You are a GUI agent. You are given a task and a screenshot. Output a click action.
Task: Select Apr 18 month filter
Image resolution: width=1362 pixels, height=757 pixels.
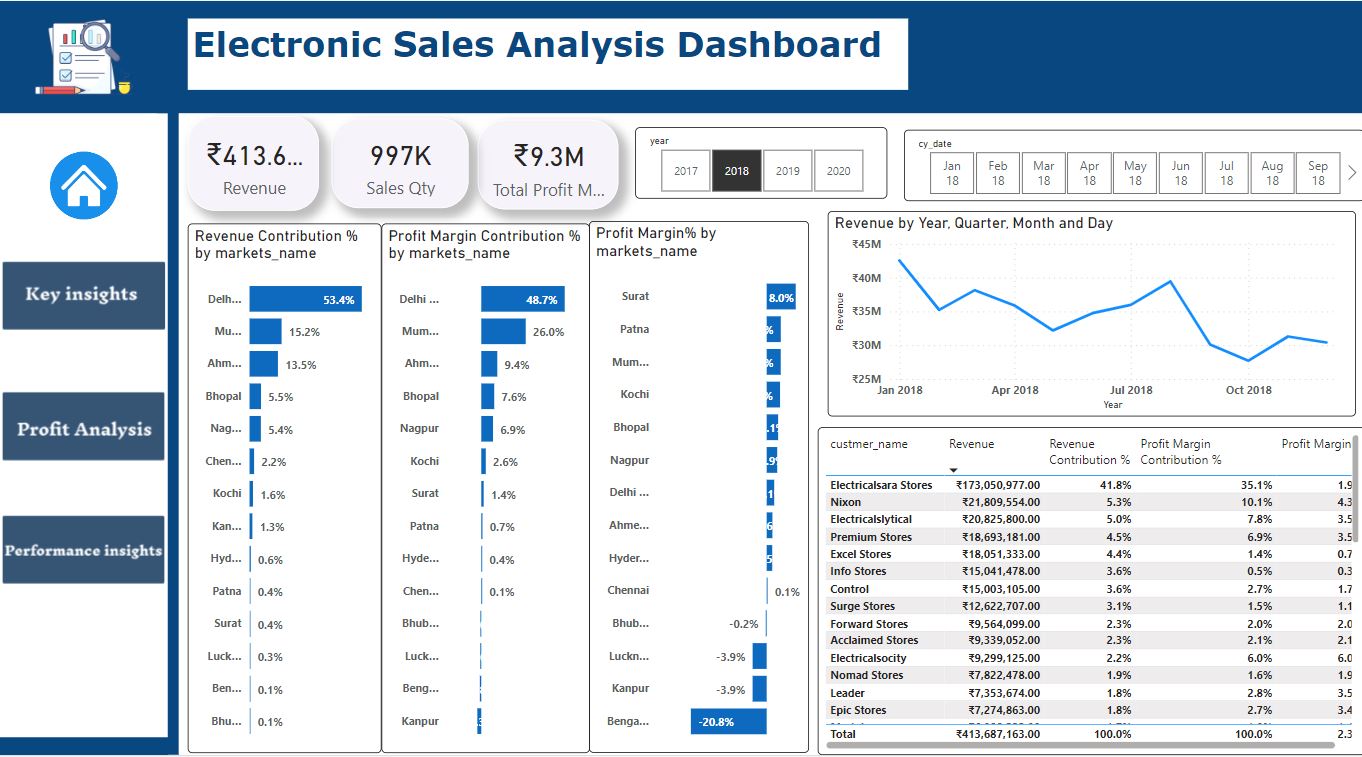1089,171
